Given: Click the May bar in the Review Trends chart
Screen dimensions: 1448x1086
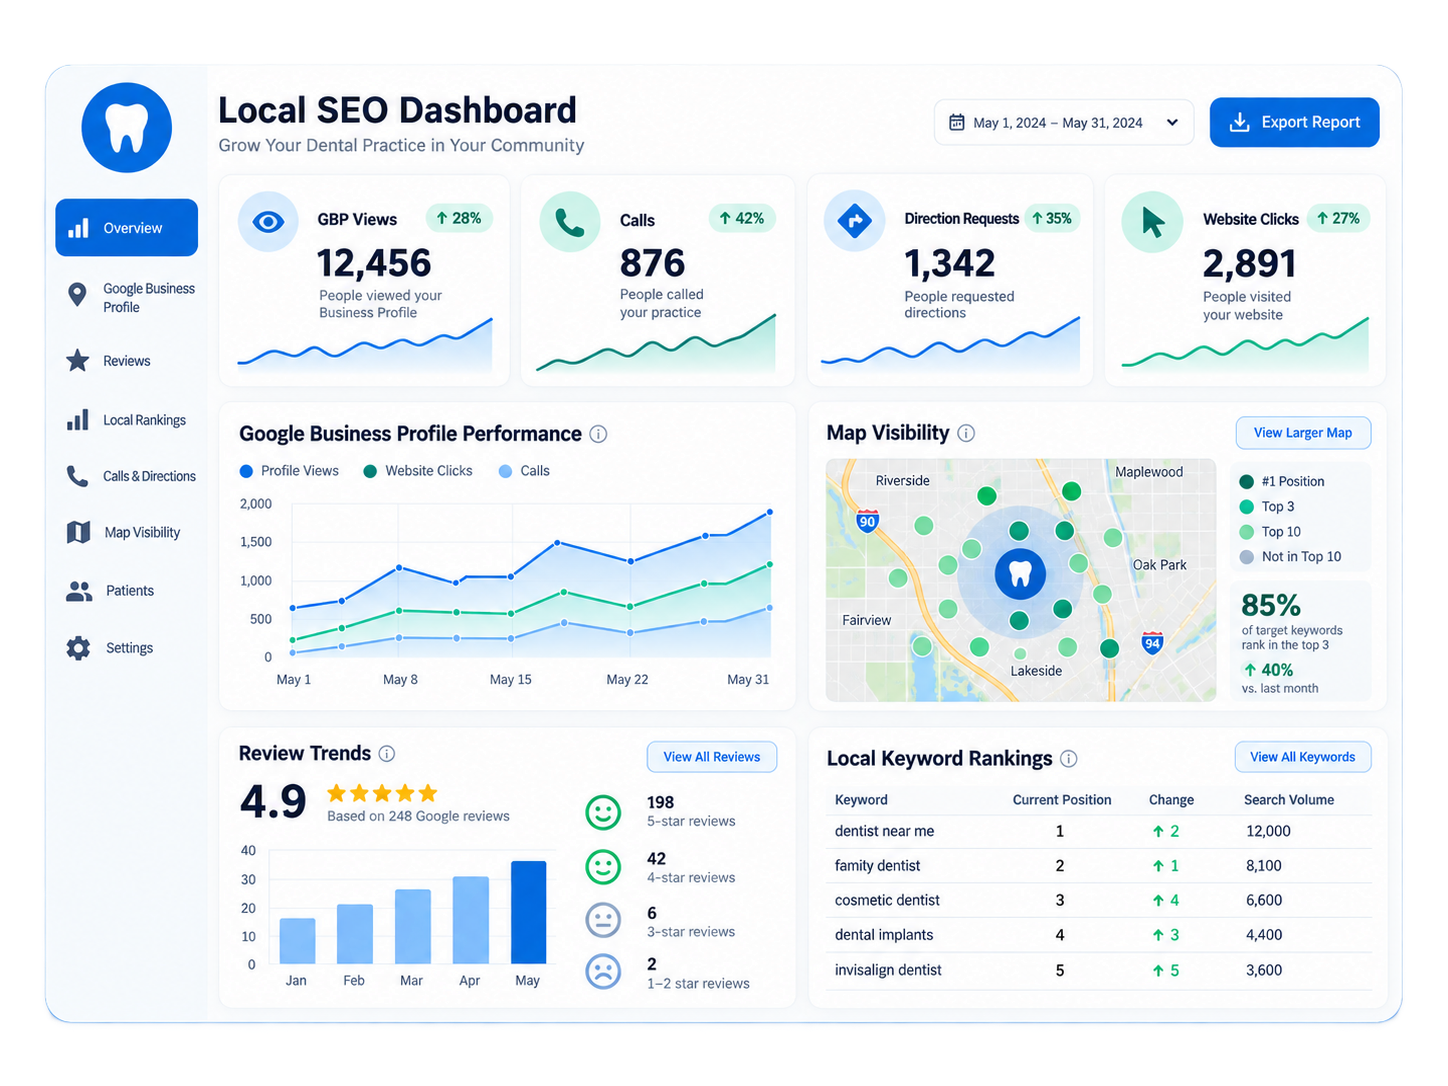Looking at the screenshot, I should coord(528,912).
